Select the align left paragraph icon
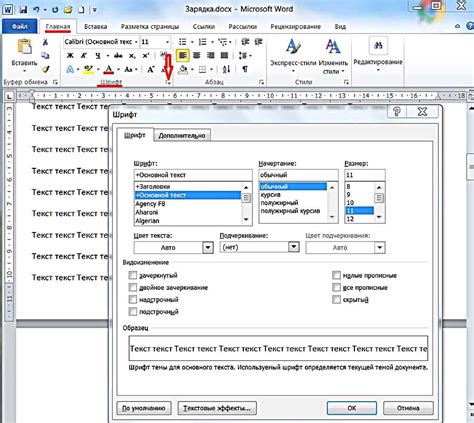 coord(182,56)
